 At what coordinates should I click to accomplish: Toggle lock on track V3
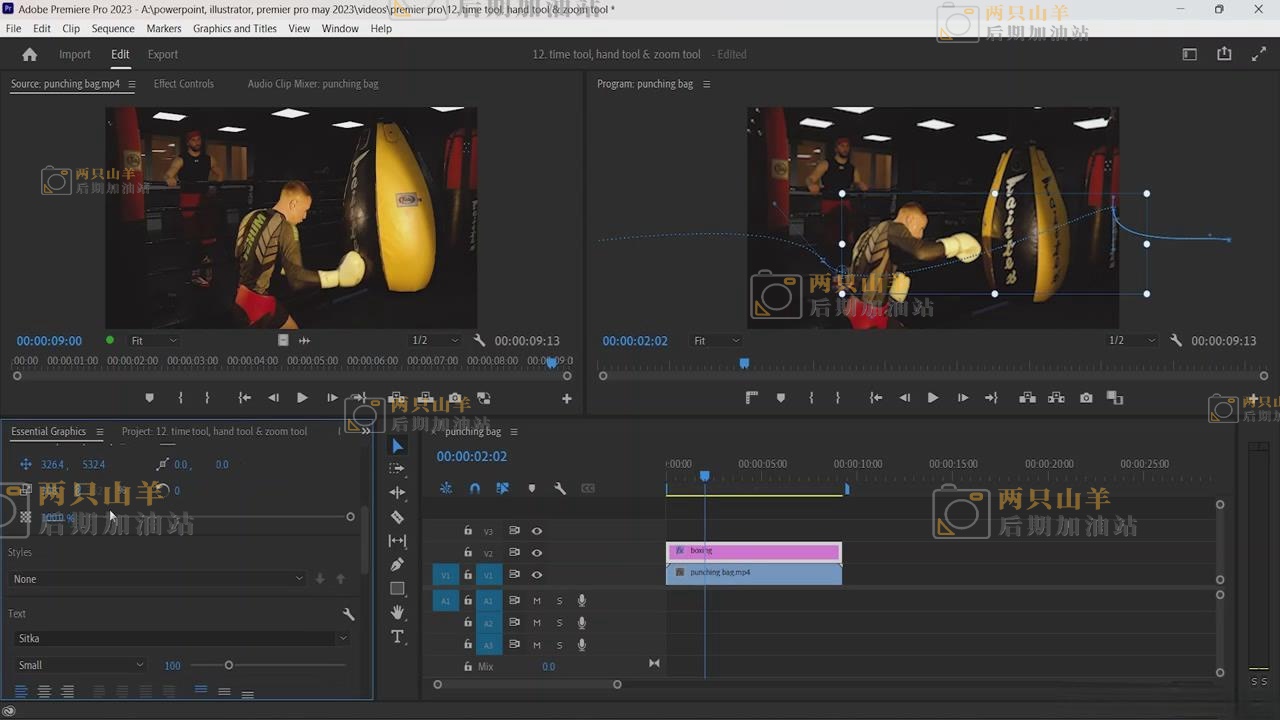[468, 531]
